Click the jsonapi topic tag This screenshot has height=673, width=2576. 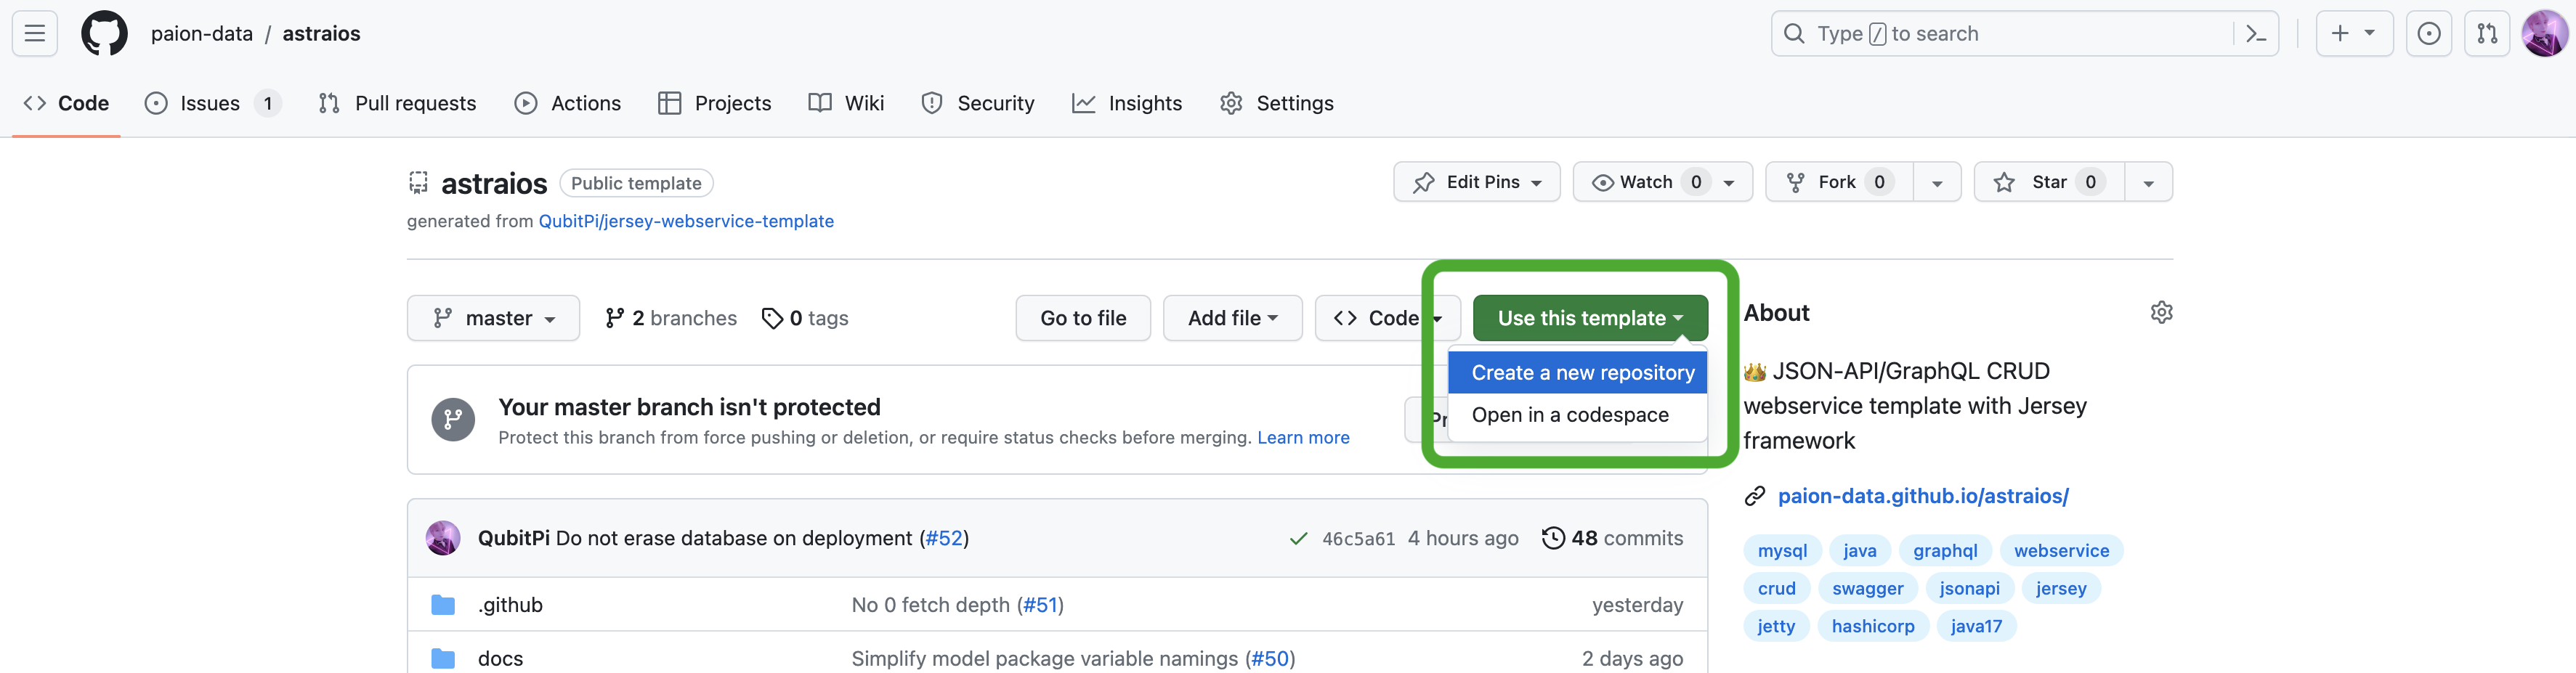pos(1969,589)
